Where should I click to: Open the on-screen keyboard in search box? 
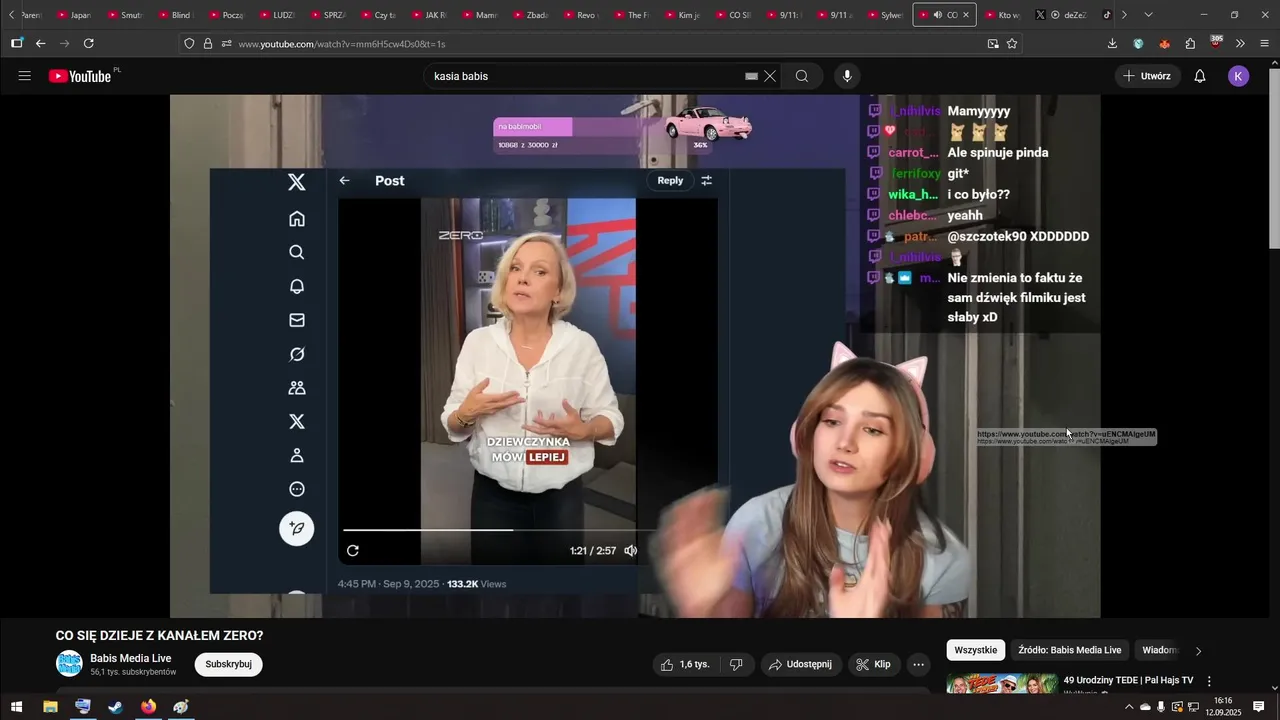click(x=752, y=76)
